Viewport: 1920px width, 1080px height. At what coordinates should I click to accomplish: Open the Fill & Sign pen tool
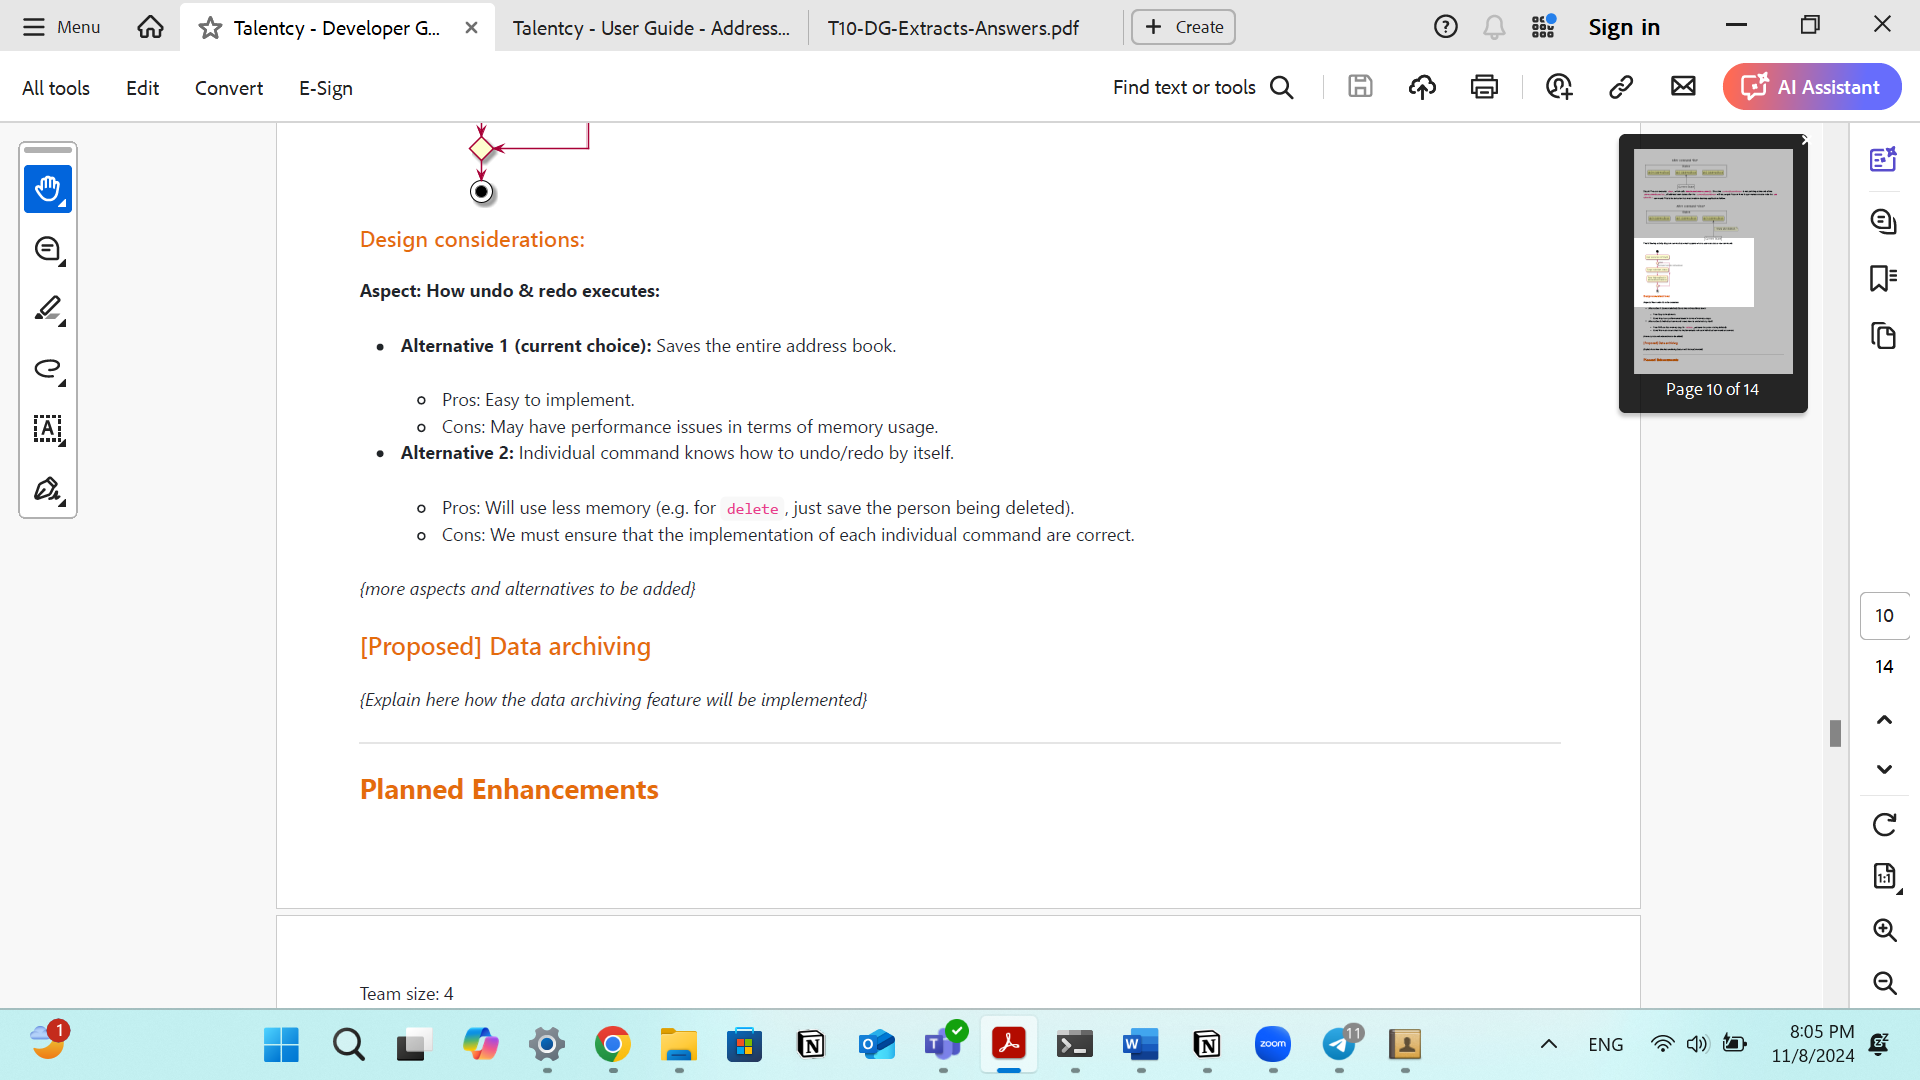47,489
